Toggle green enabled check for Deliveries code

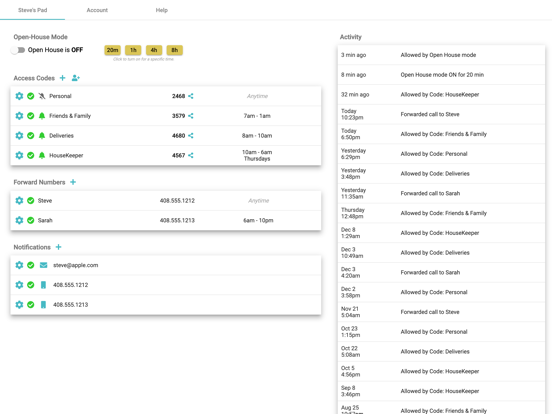(x=31, y=136)
